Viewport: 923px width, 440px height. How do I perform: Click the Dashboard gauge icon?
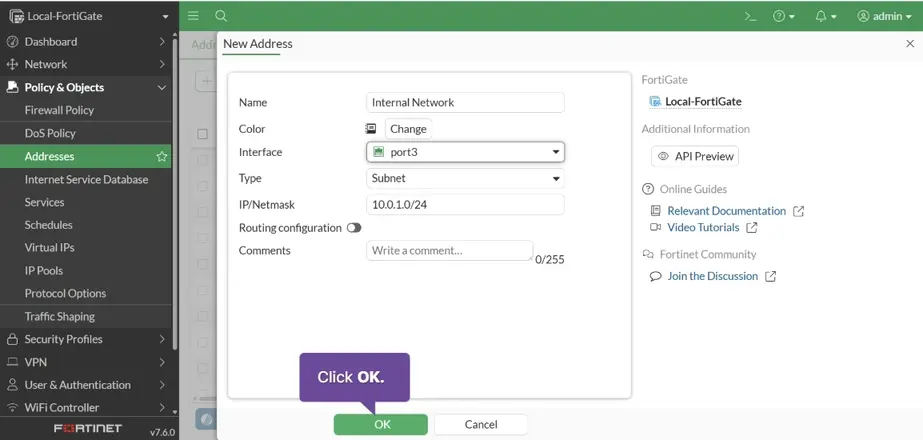pyautogui.click(x=12, y=42)
